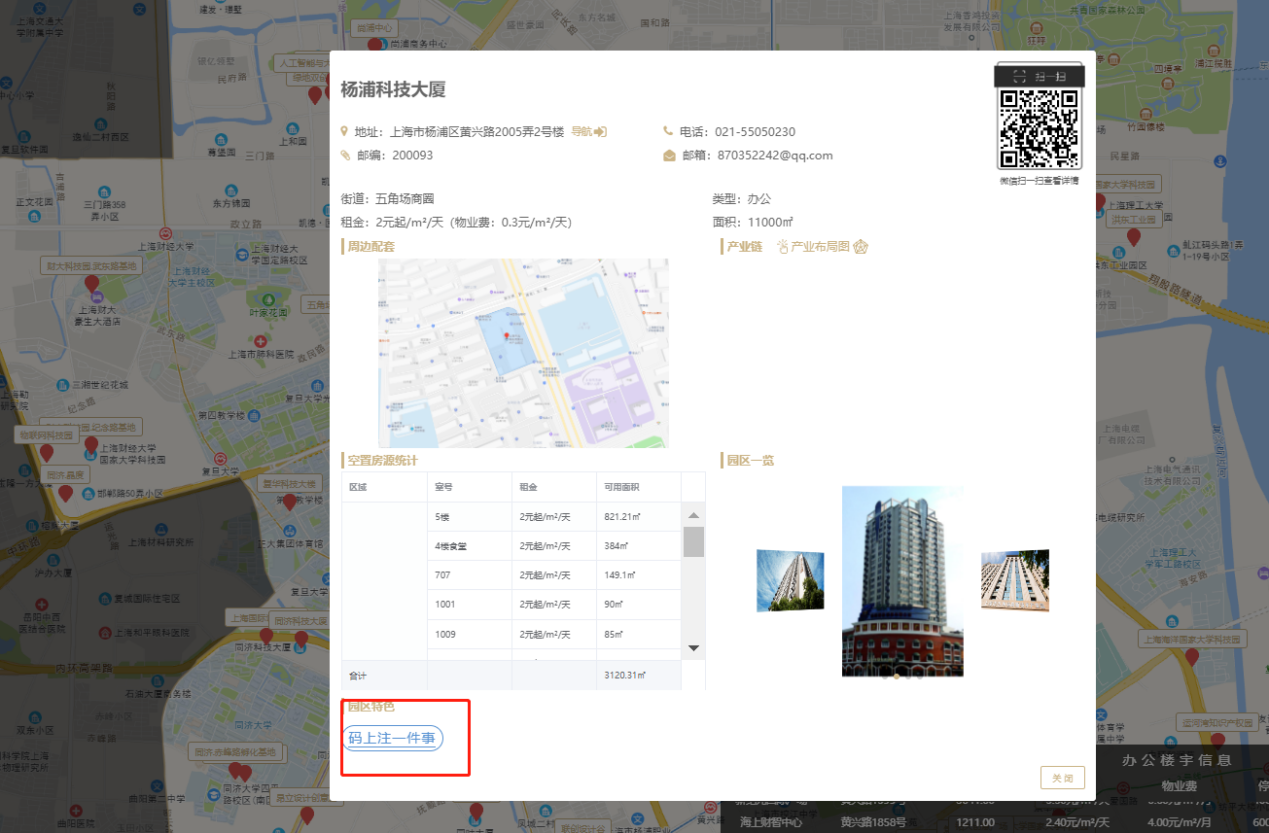Click the 关闭 button on the dialog
The height and width of the screenshot is (833, 1269).
click(x=1062, y=777)
